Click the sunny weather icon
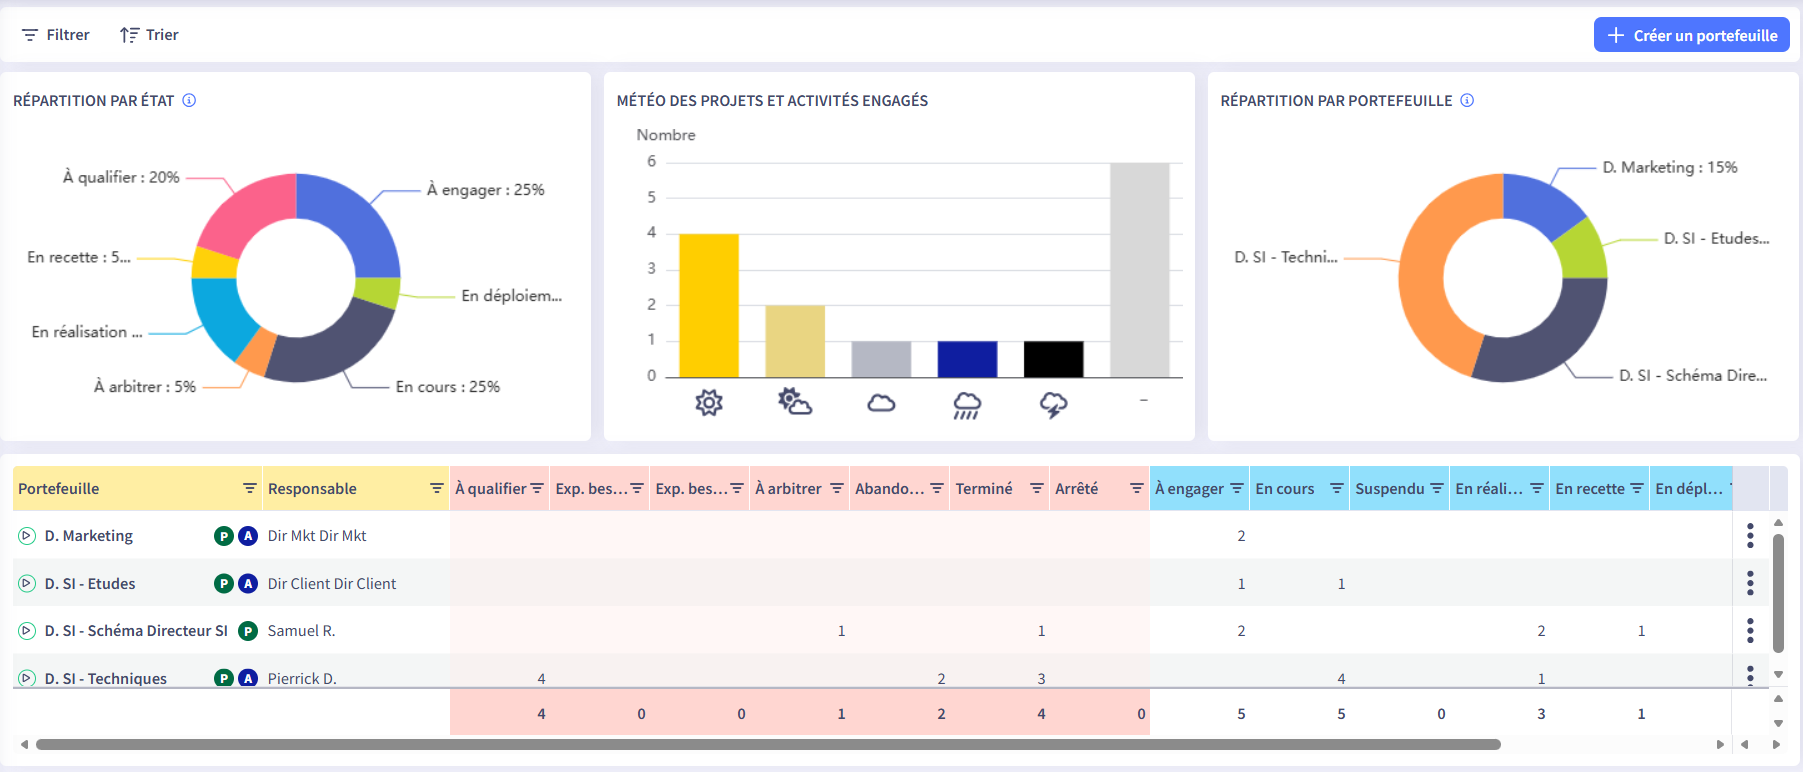The width and height of the screenshot is (1803, 772). [709, 403]
